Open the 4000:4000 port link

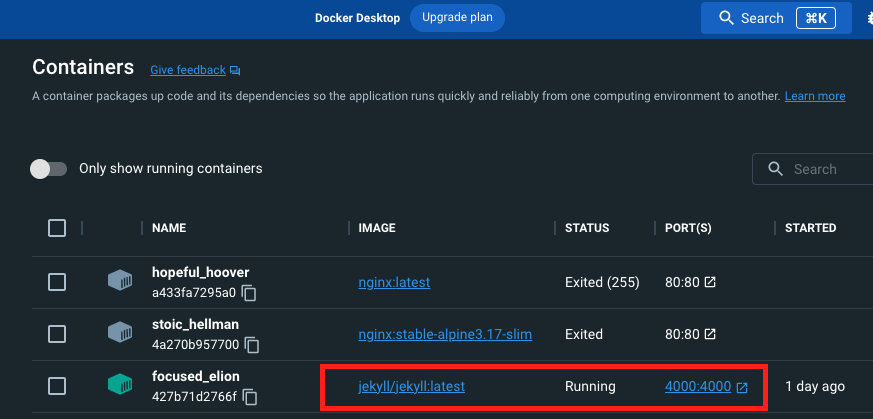(698, 386)
